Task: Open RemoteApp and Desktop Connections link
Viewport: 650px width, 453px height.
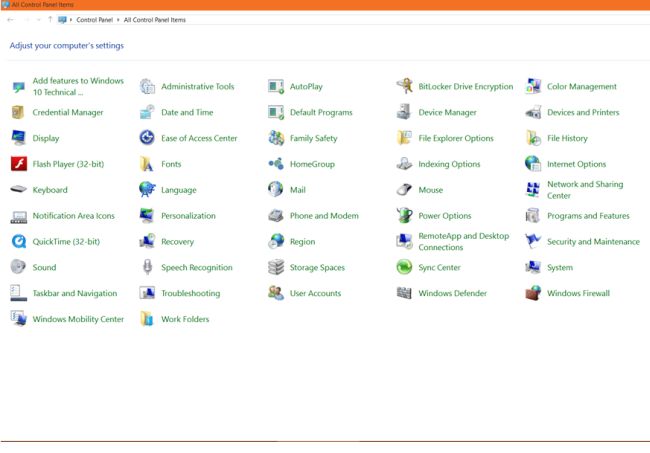Action: click(x=464, y=242)
